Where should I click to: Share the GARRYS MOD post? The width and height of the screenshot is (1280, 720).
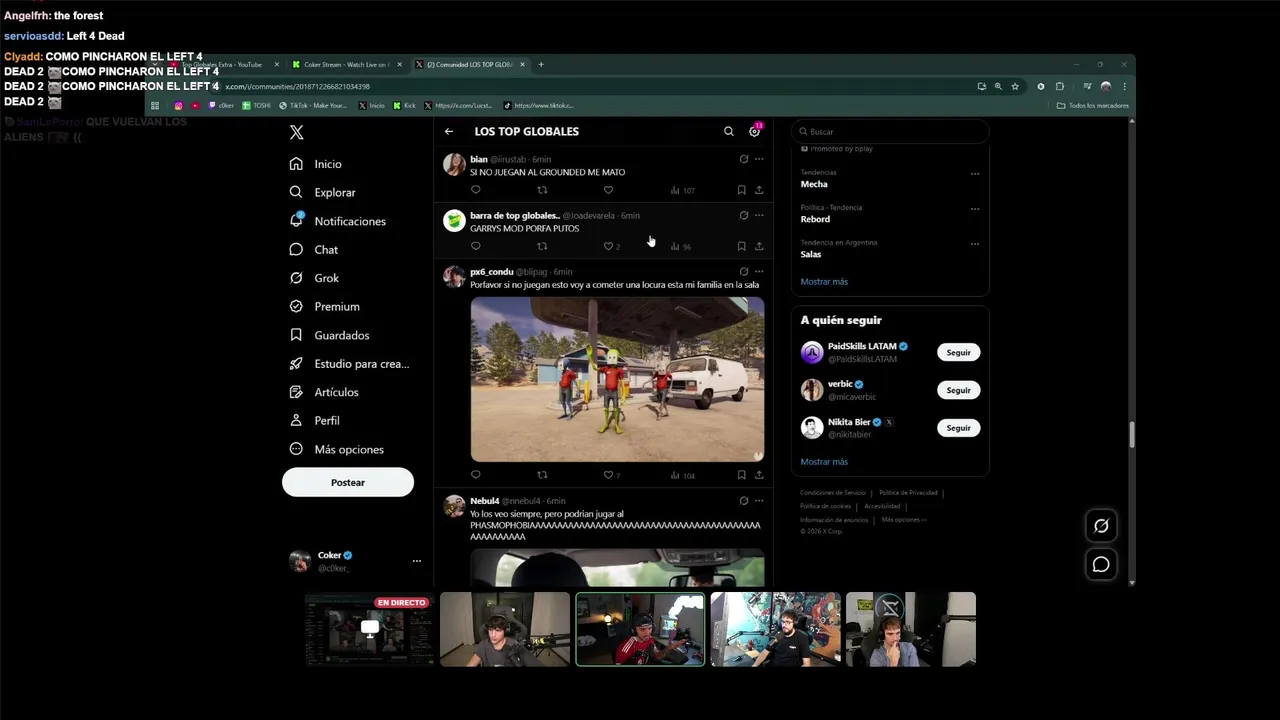point(759,246)
